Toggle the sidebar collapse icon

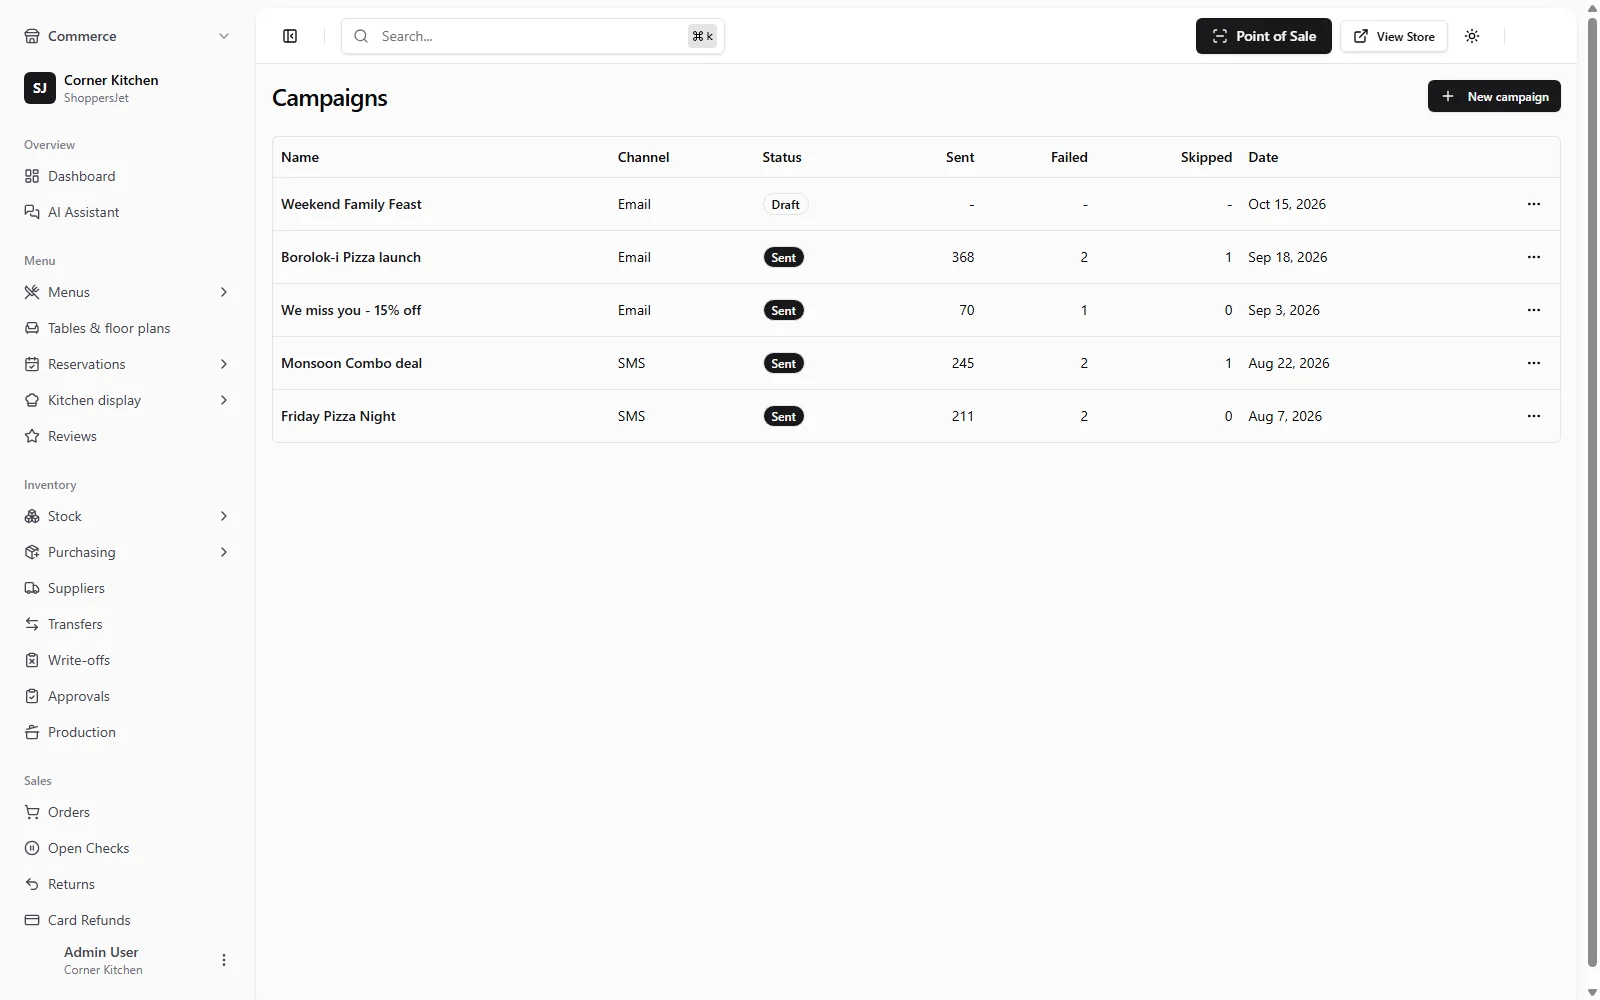(x=290, y=36)
